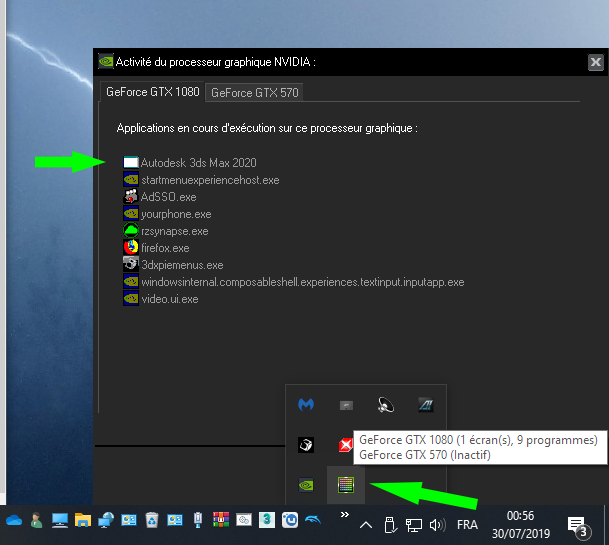Open the wired network status tray icon
The width and height of the screenshot is (609, 545).
pos(414,525)
